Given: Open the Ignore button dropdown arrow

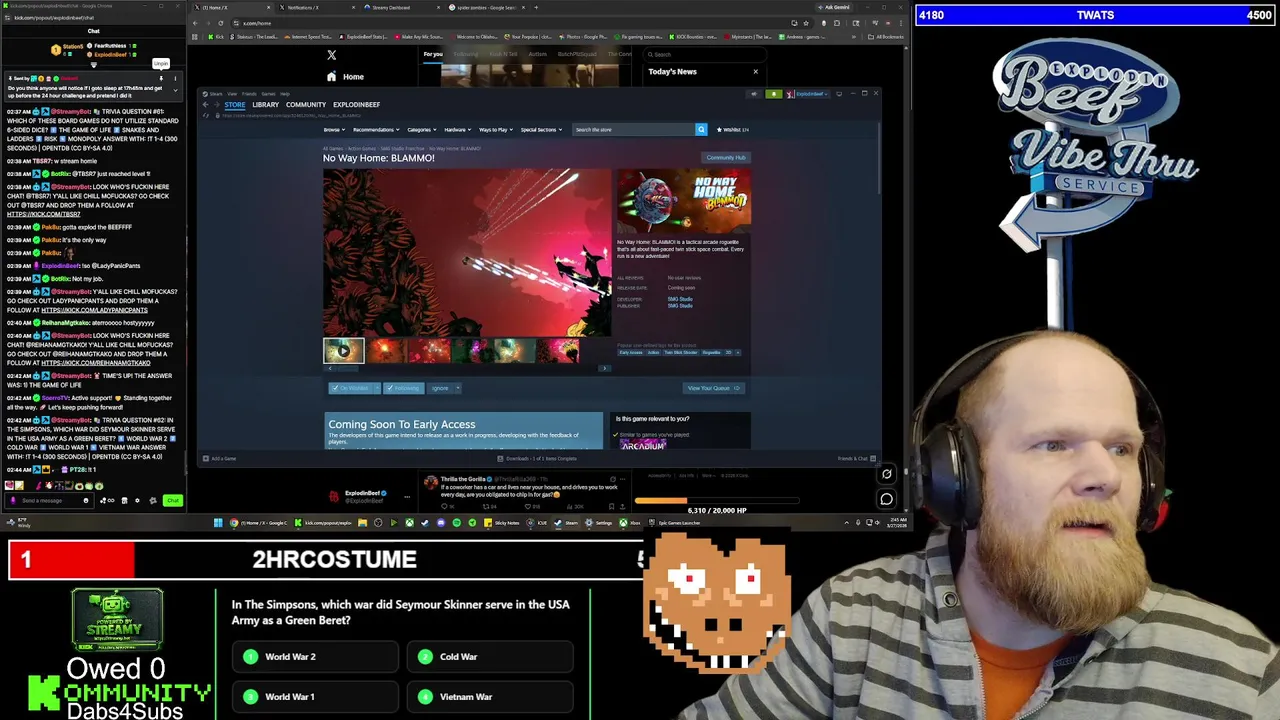Looking at the screenshot, I should click(457, 388).
